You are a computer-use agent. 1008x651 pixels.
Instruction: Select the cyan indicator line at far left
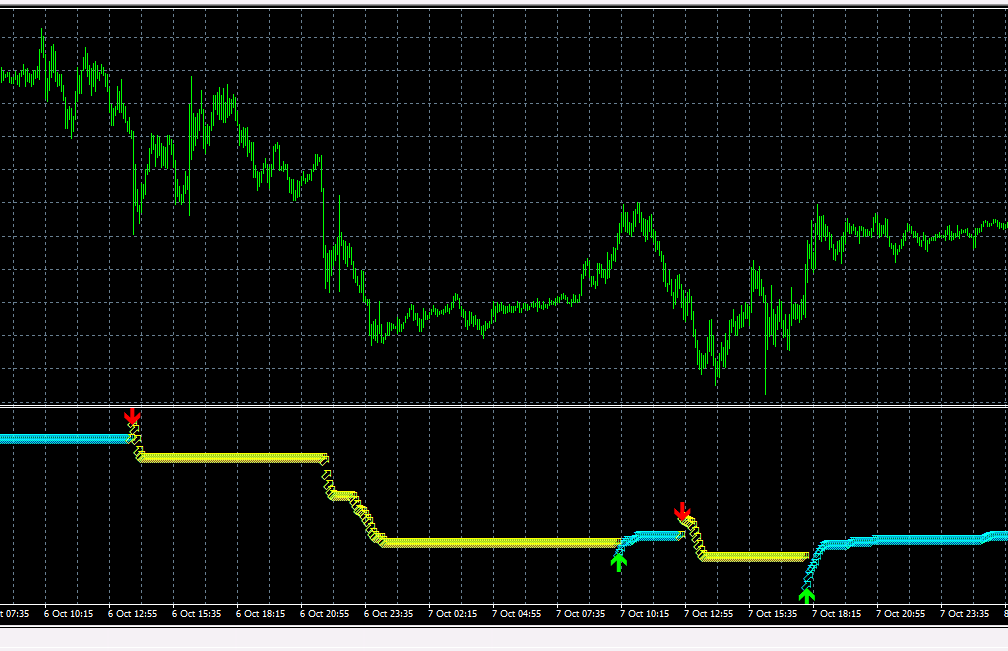[60, 438]
